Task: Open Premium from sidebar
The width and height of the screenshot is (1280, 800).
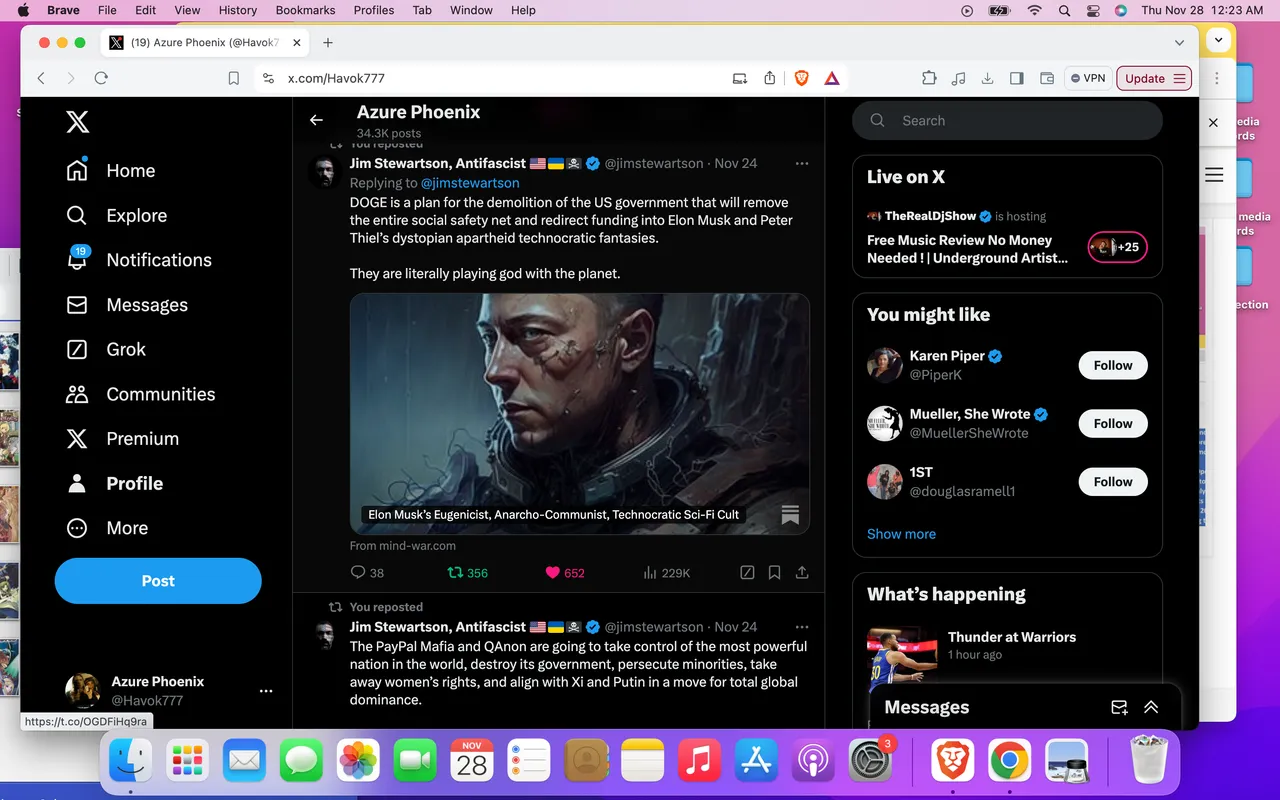Action: [122, 438]
